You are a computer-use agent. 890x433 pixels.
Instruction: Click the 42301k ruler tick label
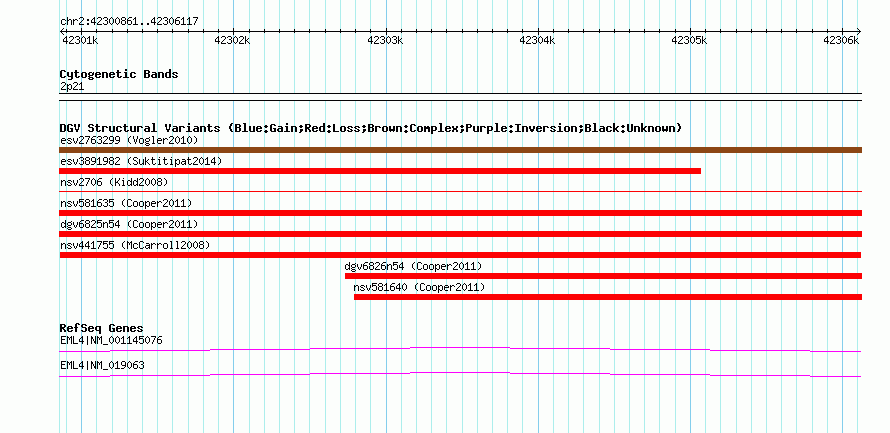tap(79, 40)
